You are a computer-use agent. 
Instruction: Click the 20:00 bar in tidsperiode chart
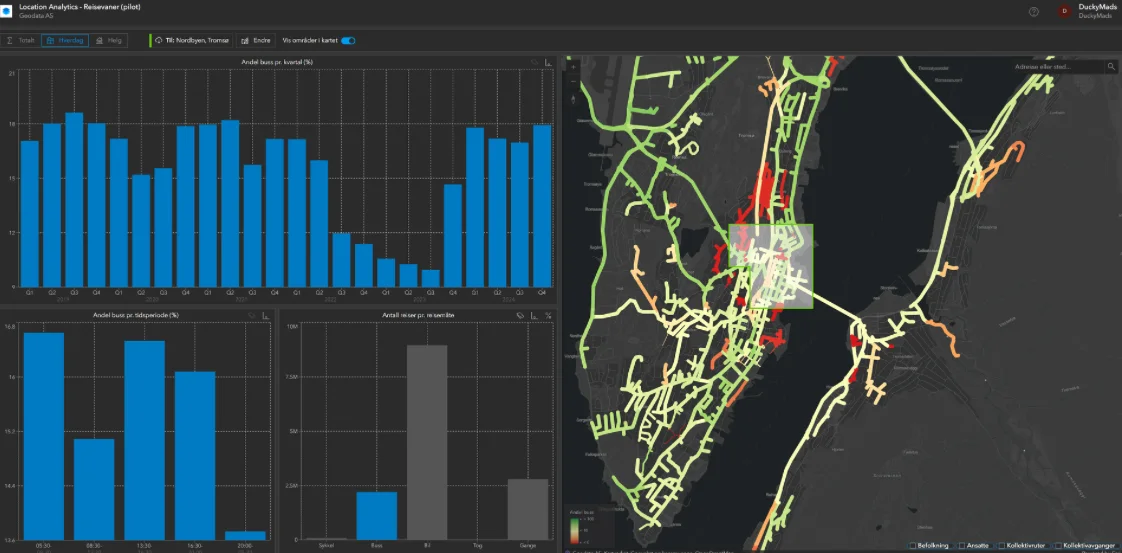245,536
